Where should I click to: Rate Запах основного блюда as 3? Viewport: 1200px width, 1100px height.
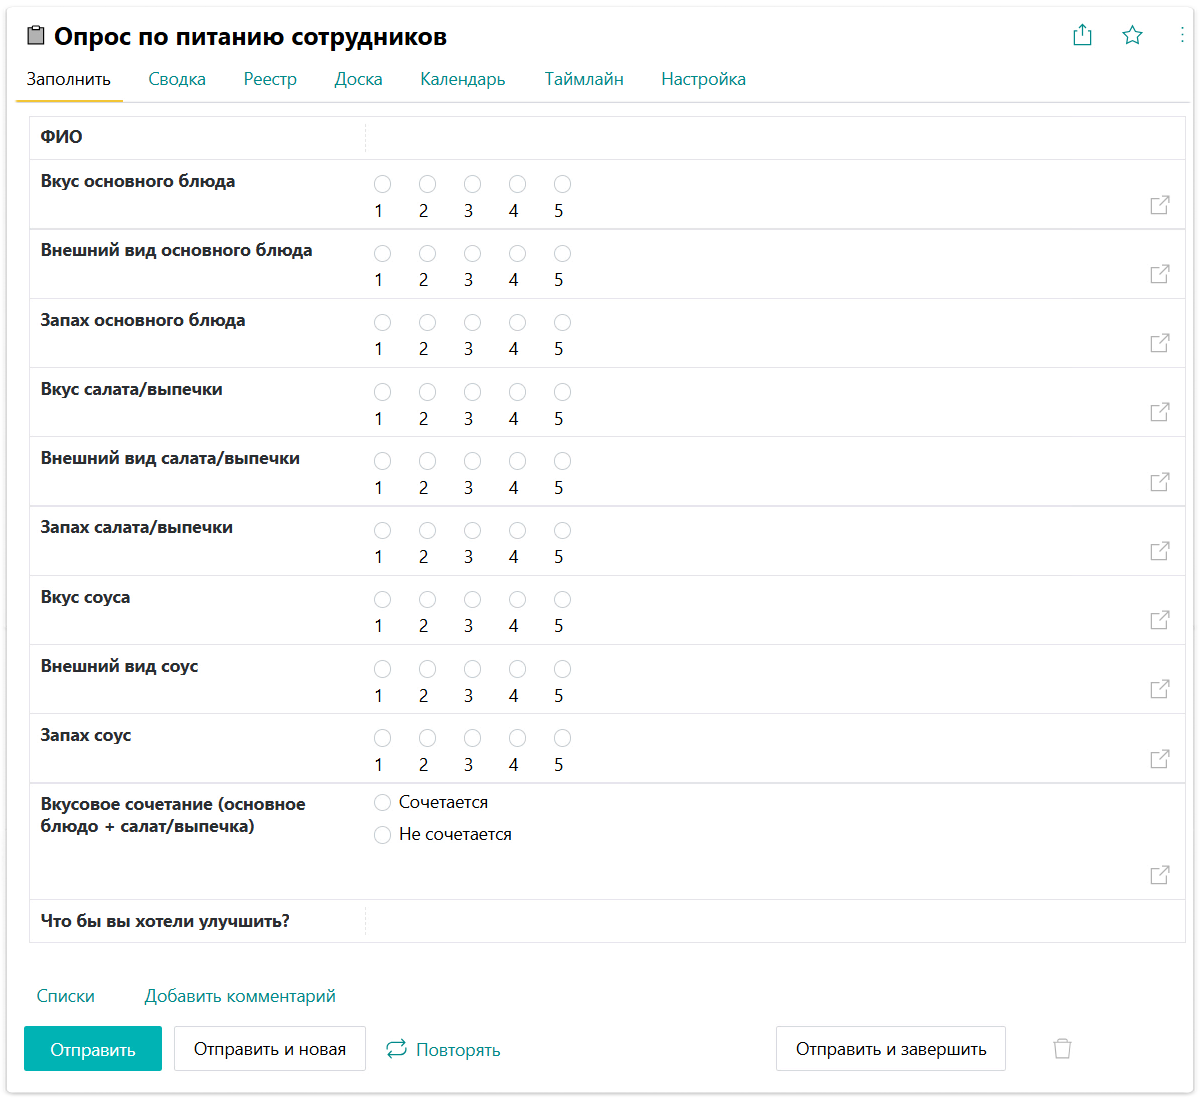(x=472, y=322)
